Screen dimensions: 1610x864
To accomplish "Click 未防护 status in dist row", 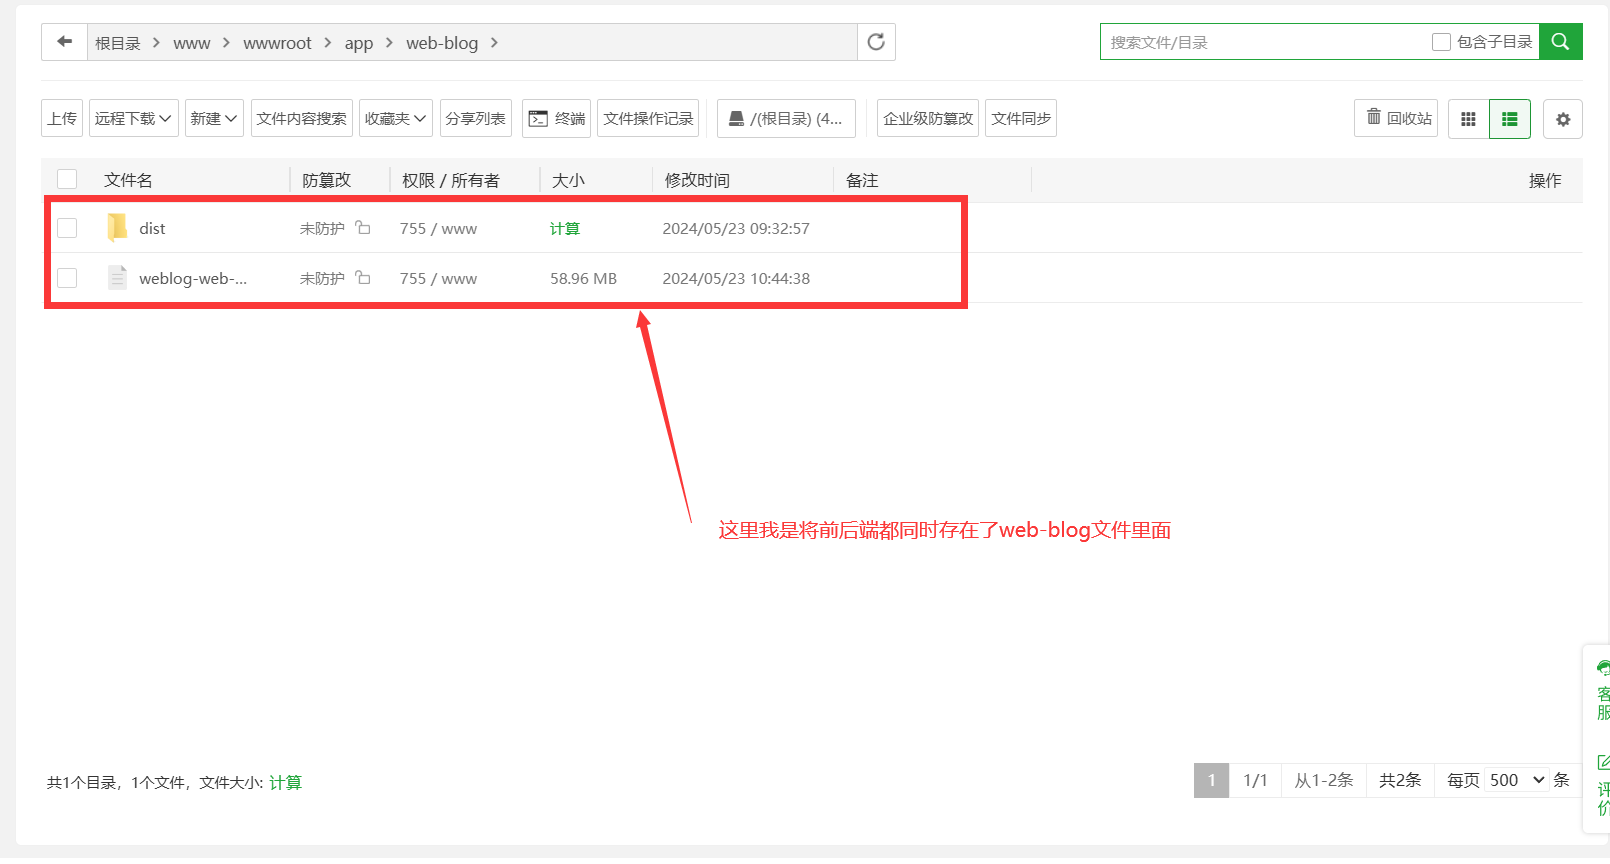I will click(322, 228).
